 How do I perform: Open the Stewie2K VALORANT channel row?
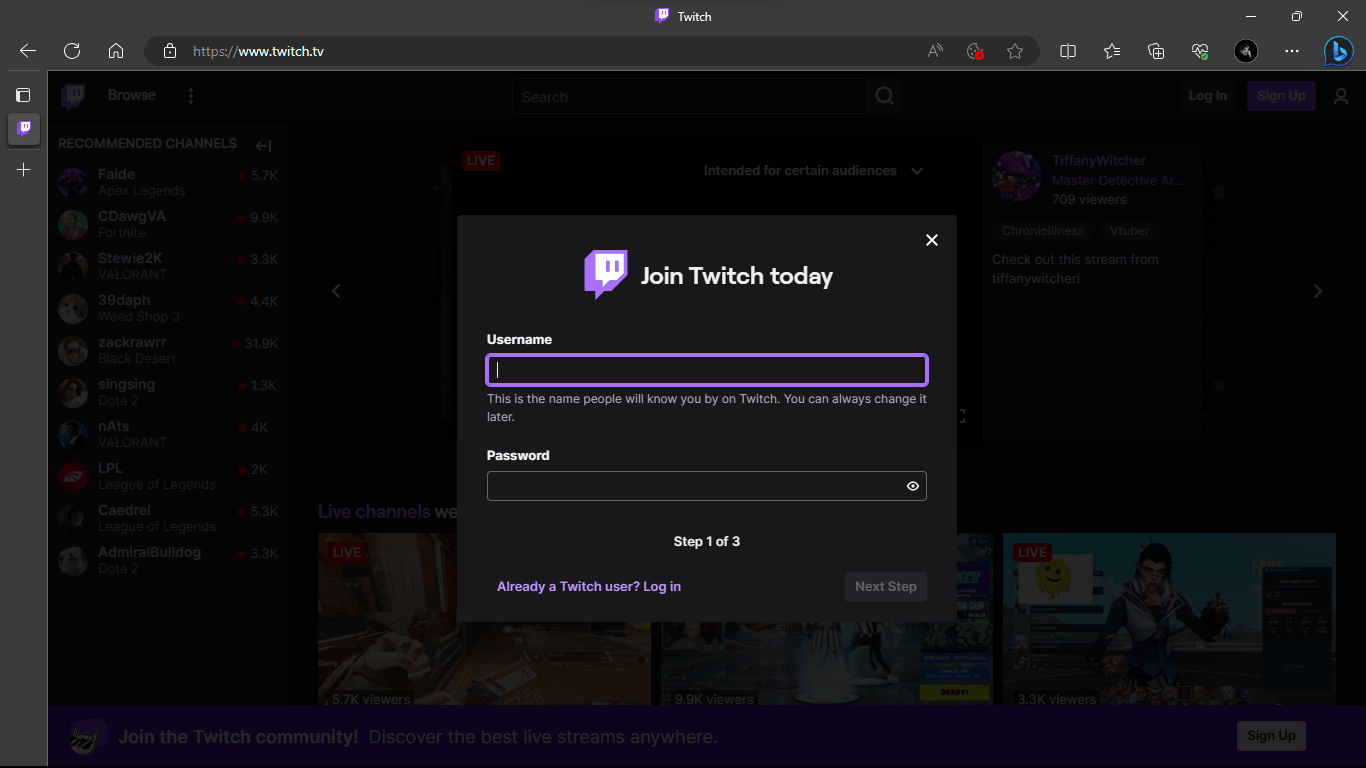[168, 266]
